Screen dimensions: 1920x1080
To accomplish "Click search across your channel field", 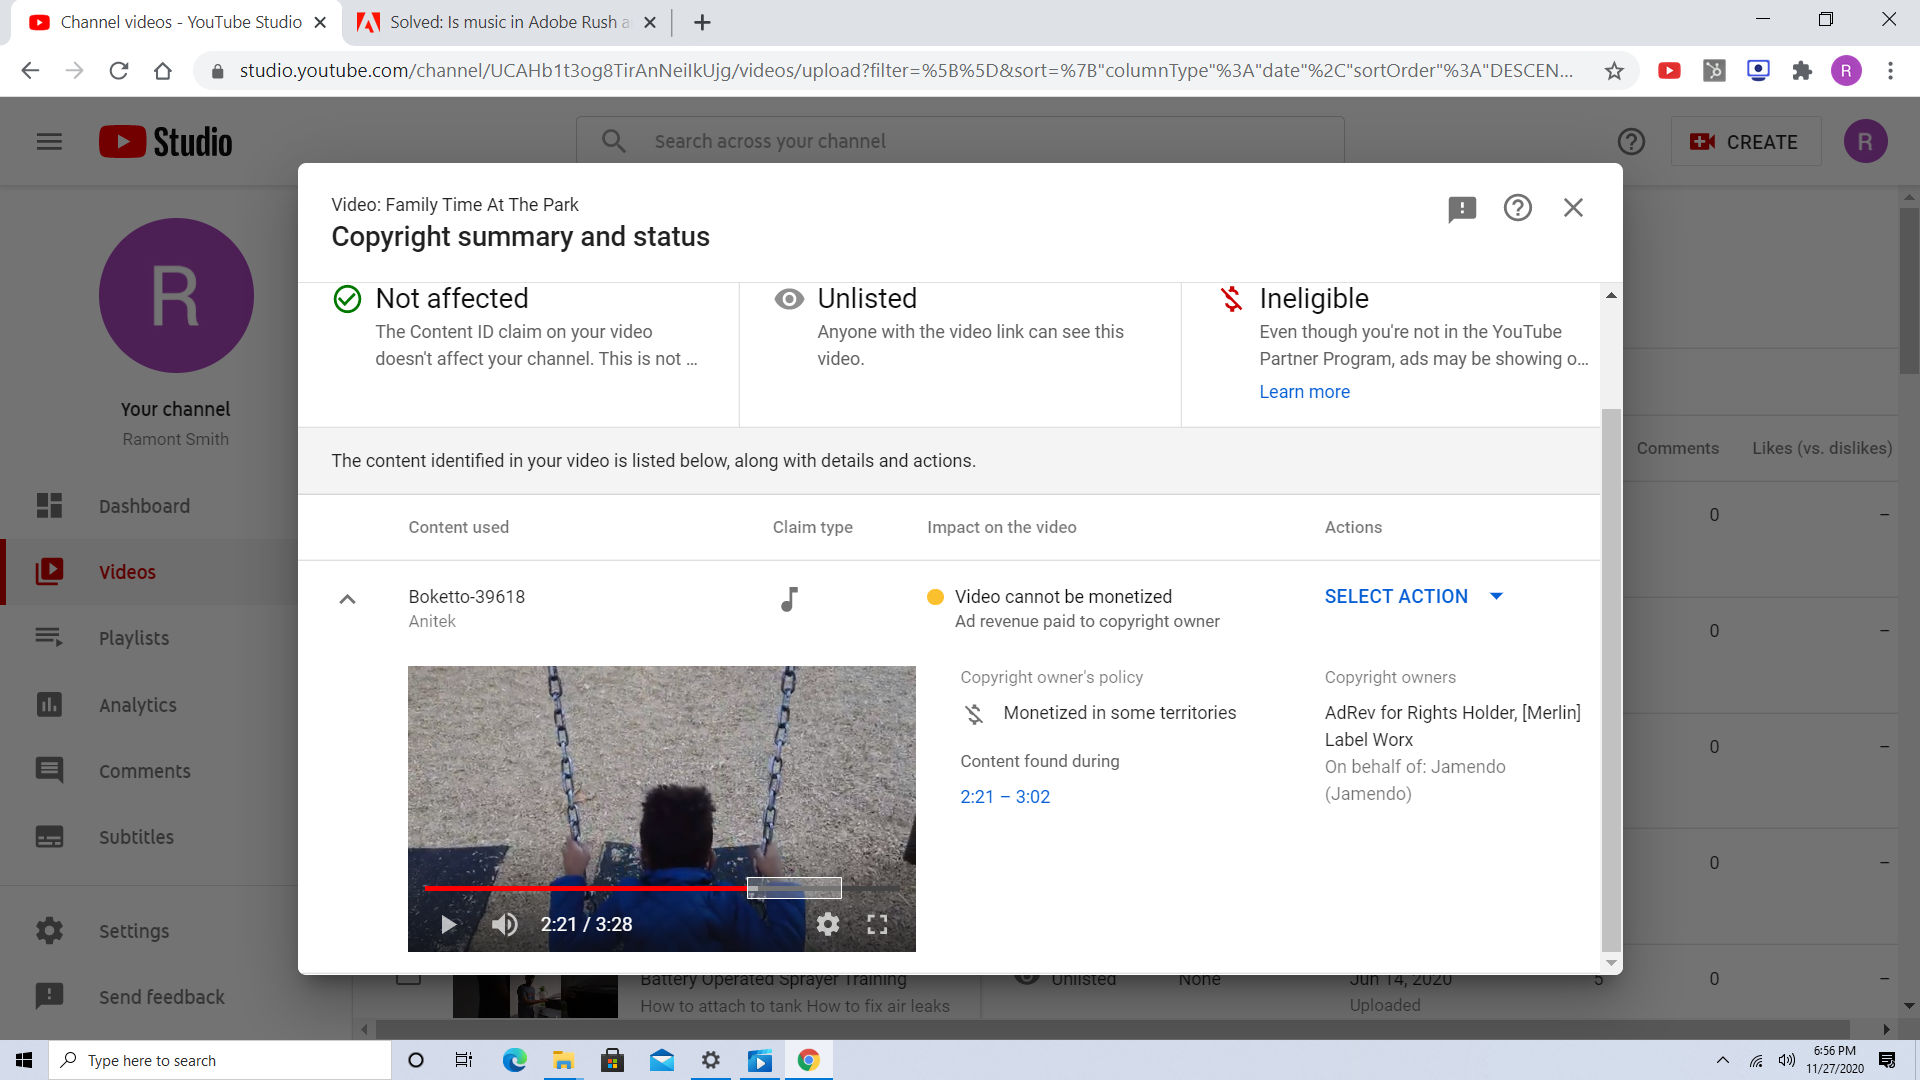I will point(960,142).
